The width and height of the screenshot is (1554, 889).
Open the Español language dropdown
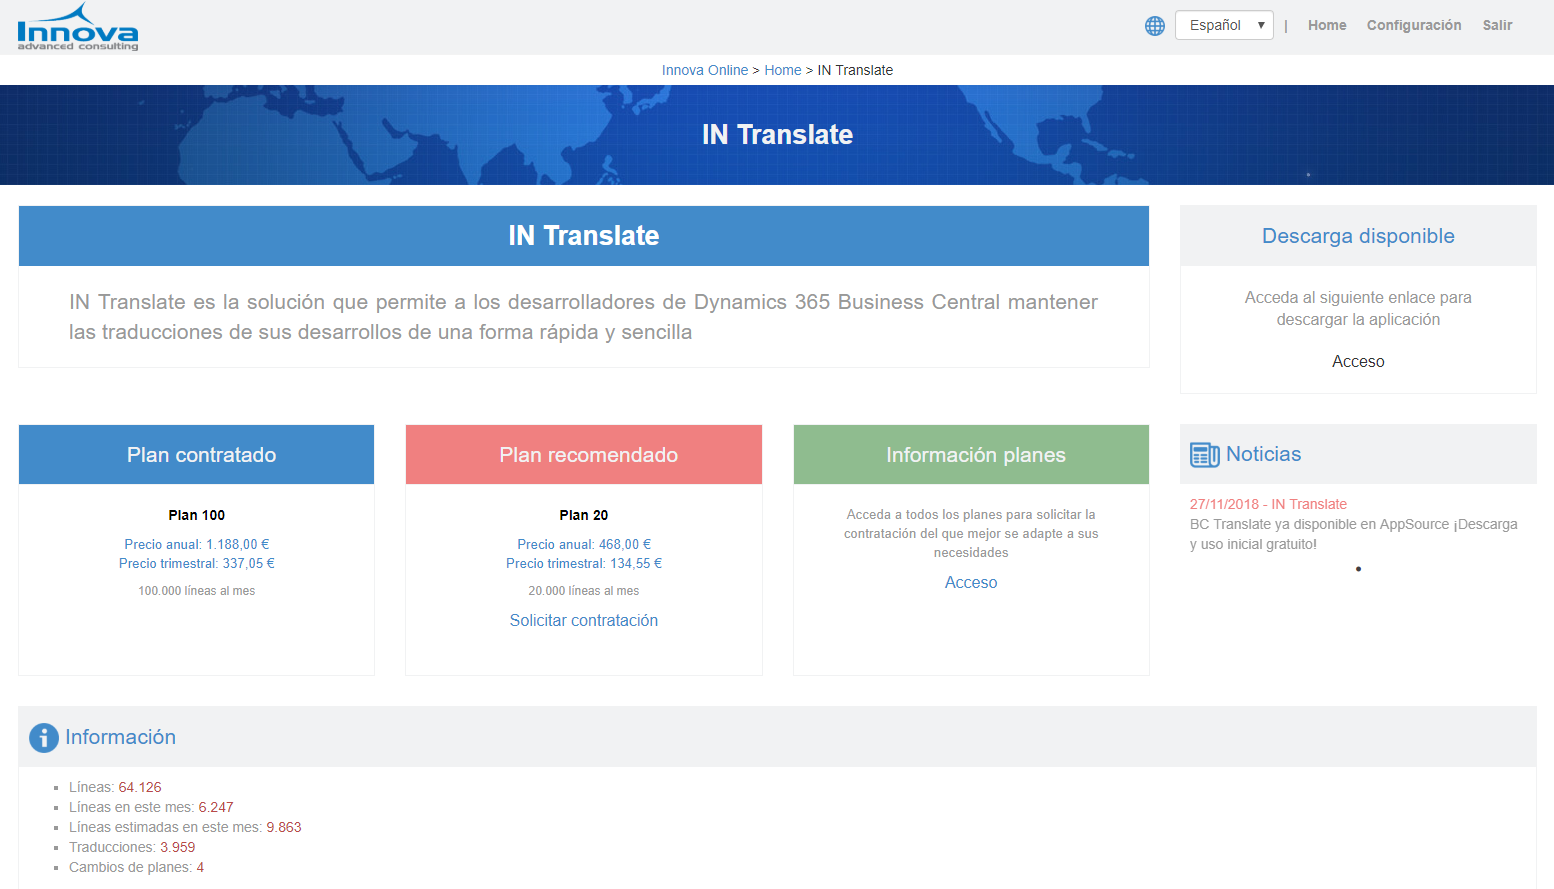point(1224,25)
